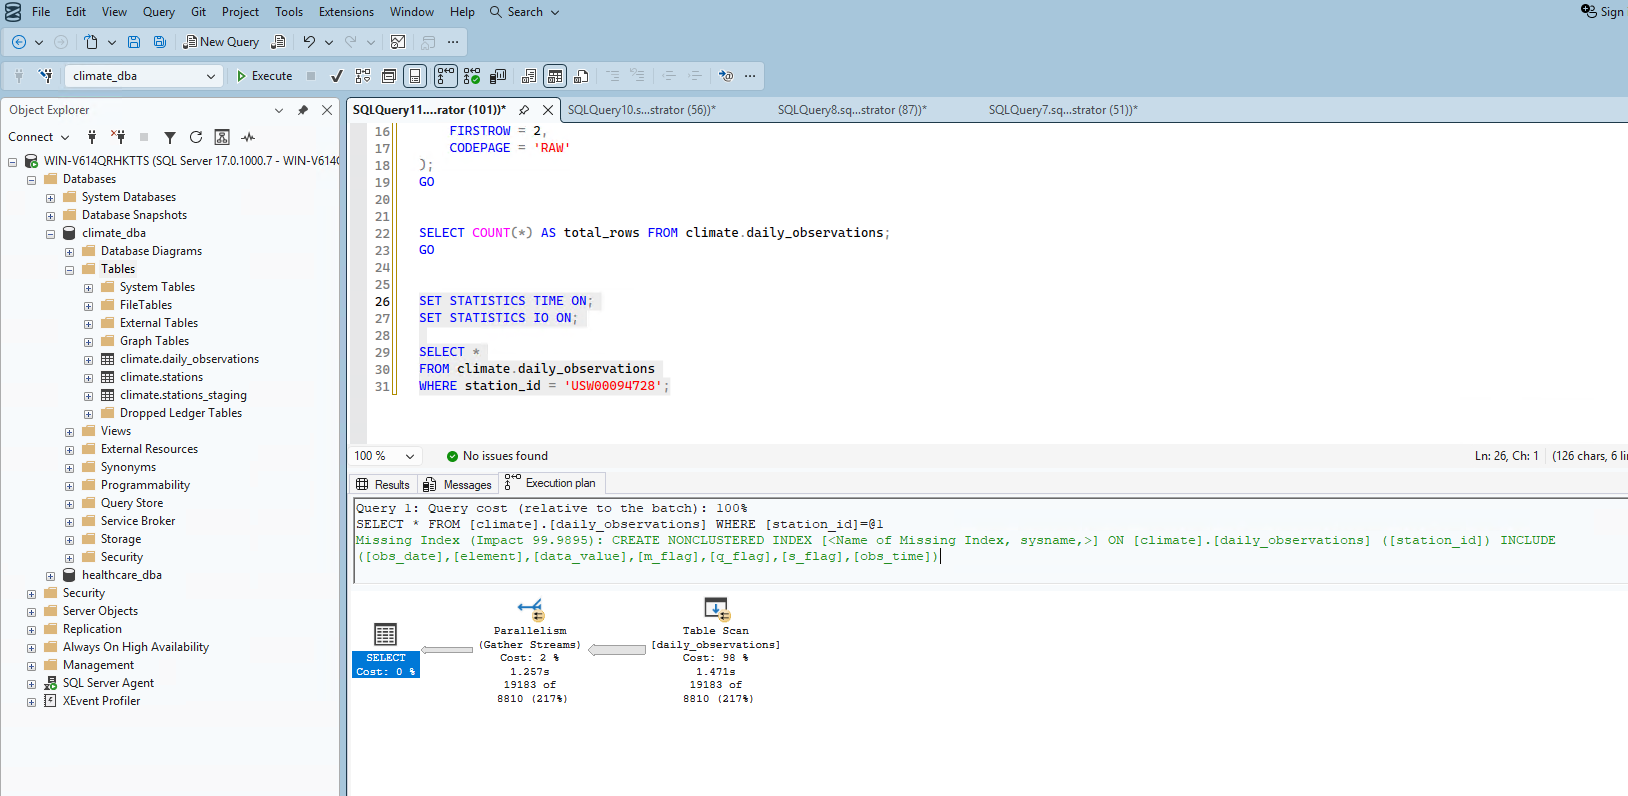The width and height of the screenshot is (1628, 796).
Task: Select the climate.stations_staging table
Action: pos(183,395)
